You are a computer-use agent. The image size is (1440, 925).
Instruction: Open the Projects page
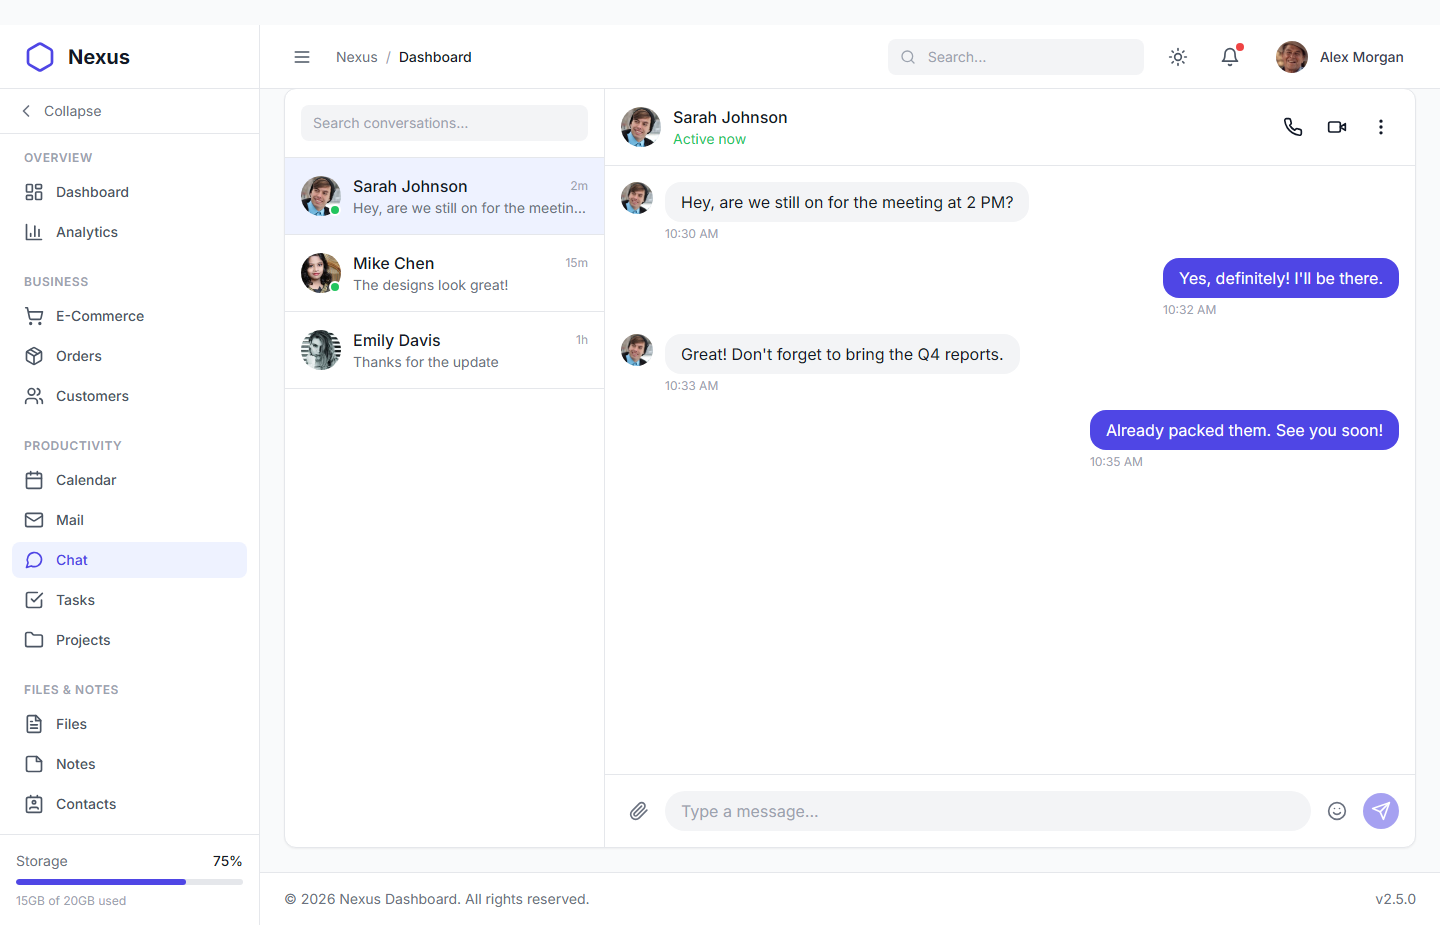pyautogui.click(x=129, y=640)
